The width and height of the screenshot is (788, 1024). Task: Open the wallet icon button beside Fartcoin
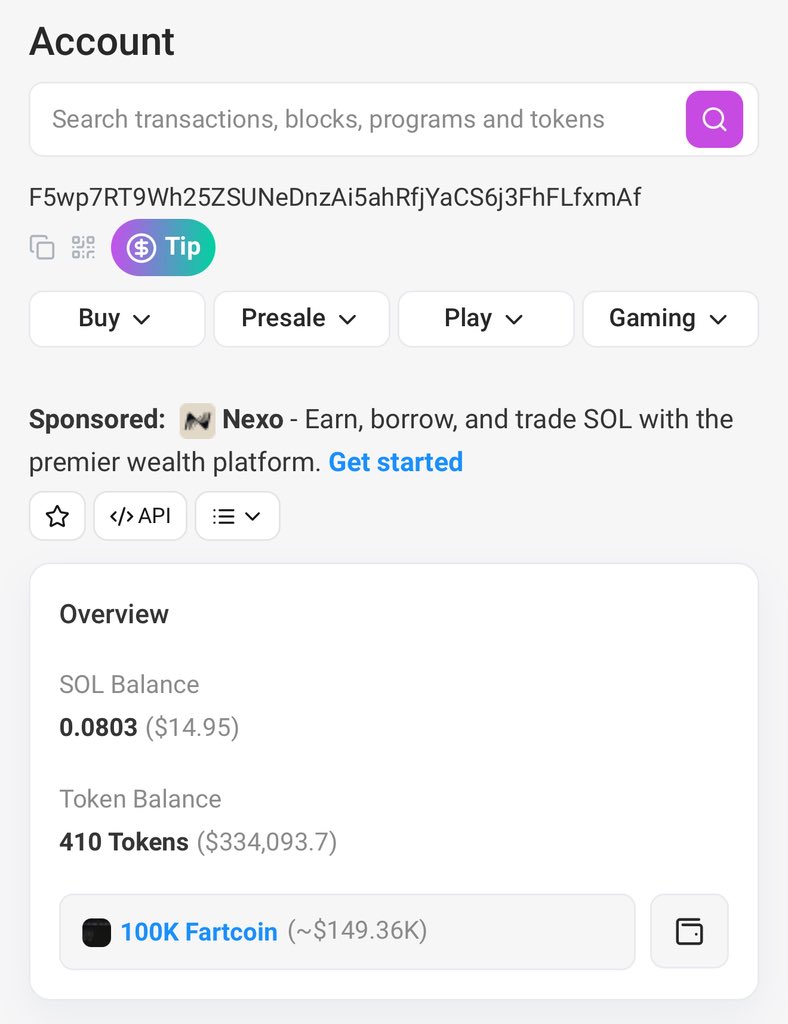click(x=689, y=931)
